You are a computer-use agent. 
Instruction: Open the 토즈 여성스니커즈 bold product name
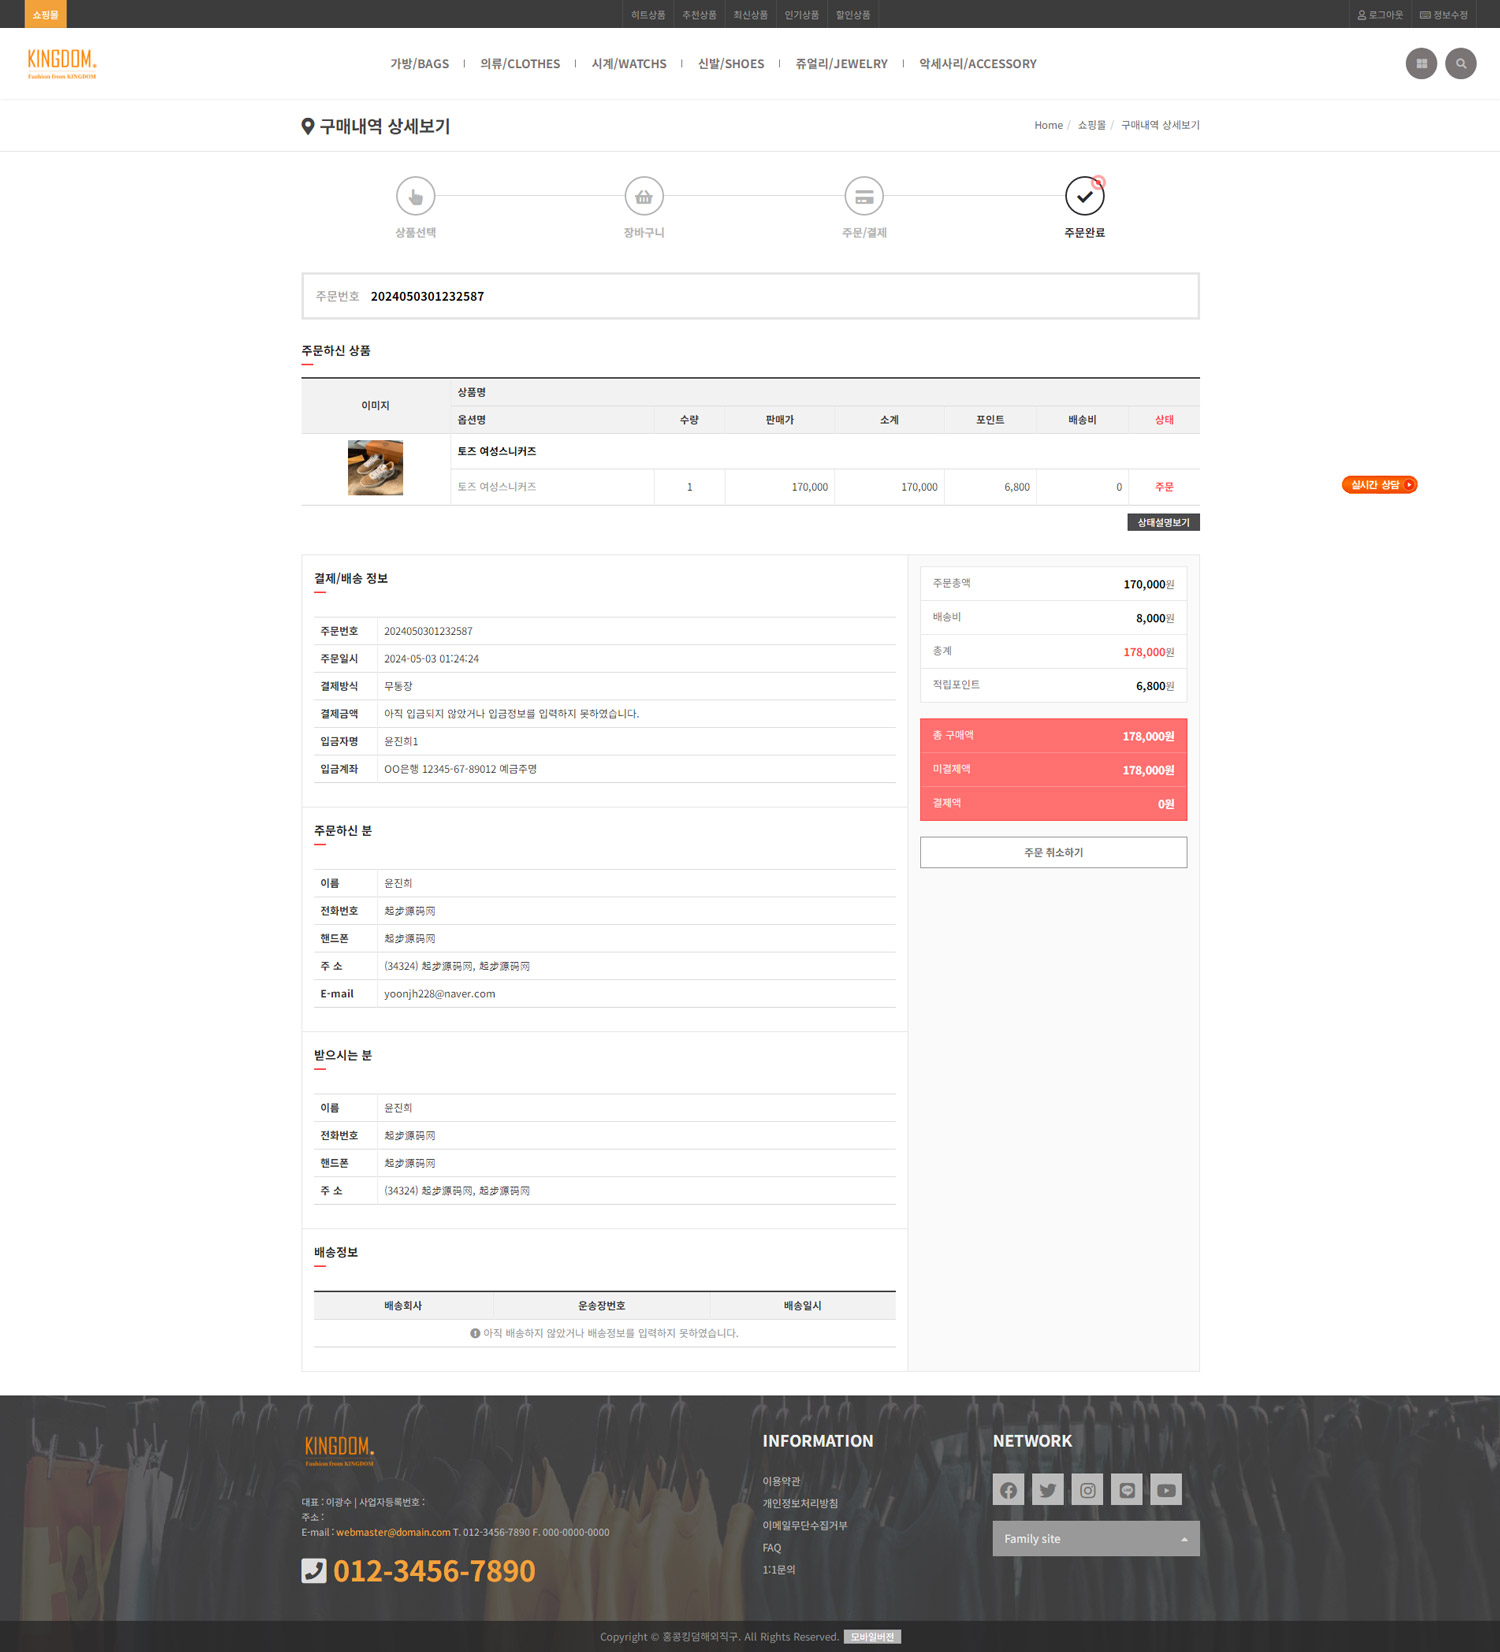497,452
